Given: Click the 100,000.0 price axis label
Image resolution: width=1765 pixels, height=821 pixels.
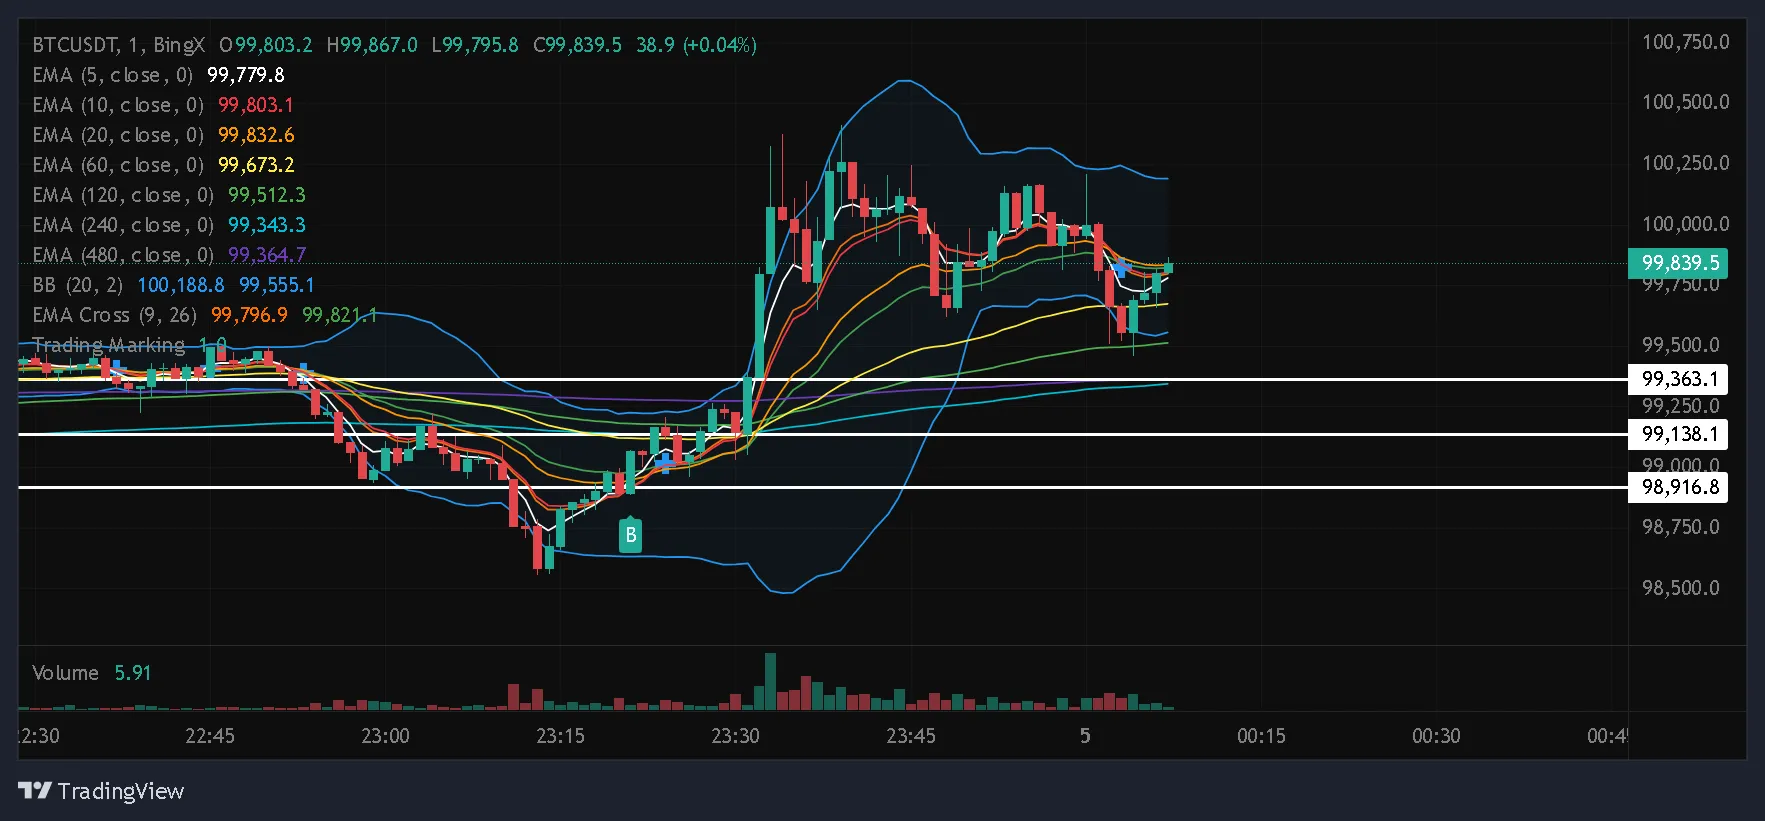Looking at the screenshot, I should (1685, 224).
